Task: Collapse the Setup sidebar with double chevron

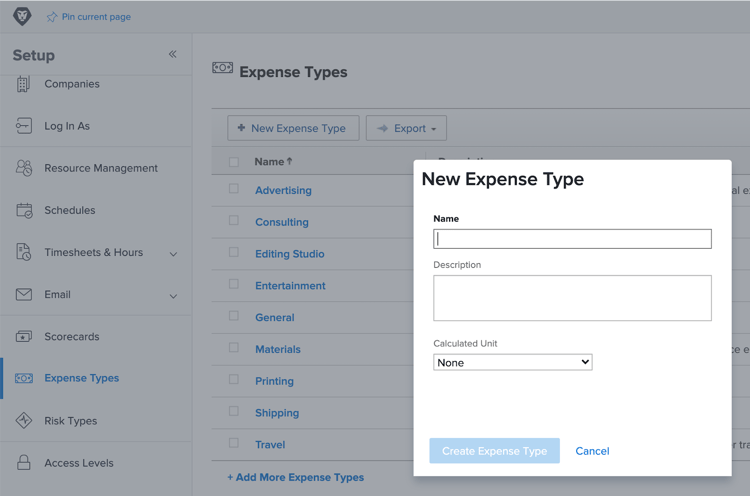Action: pyautogui.click(x=173, y=54)
